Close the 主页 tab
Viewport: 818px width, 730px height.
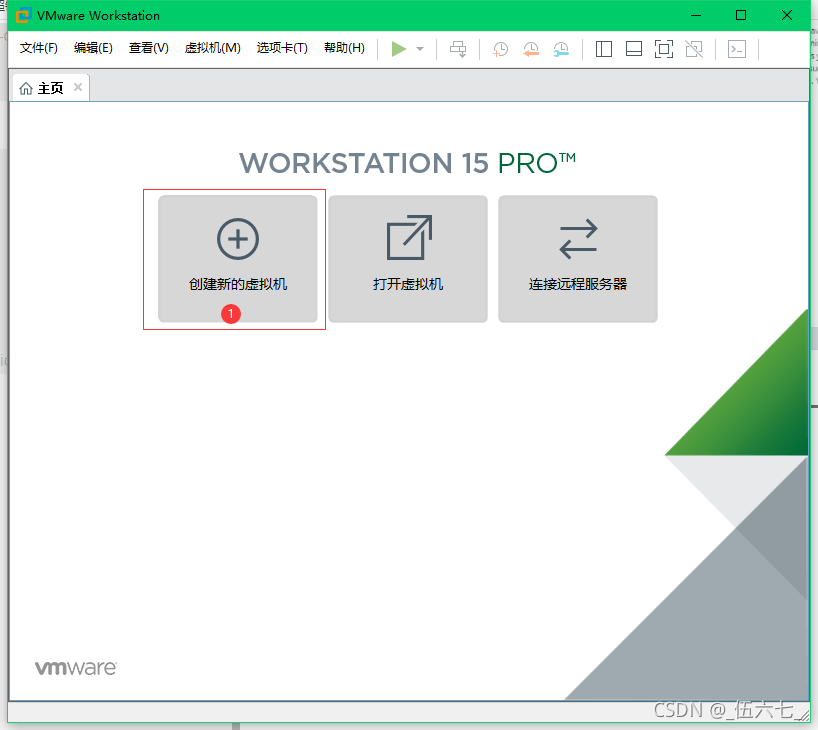(x=78, y=87)
